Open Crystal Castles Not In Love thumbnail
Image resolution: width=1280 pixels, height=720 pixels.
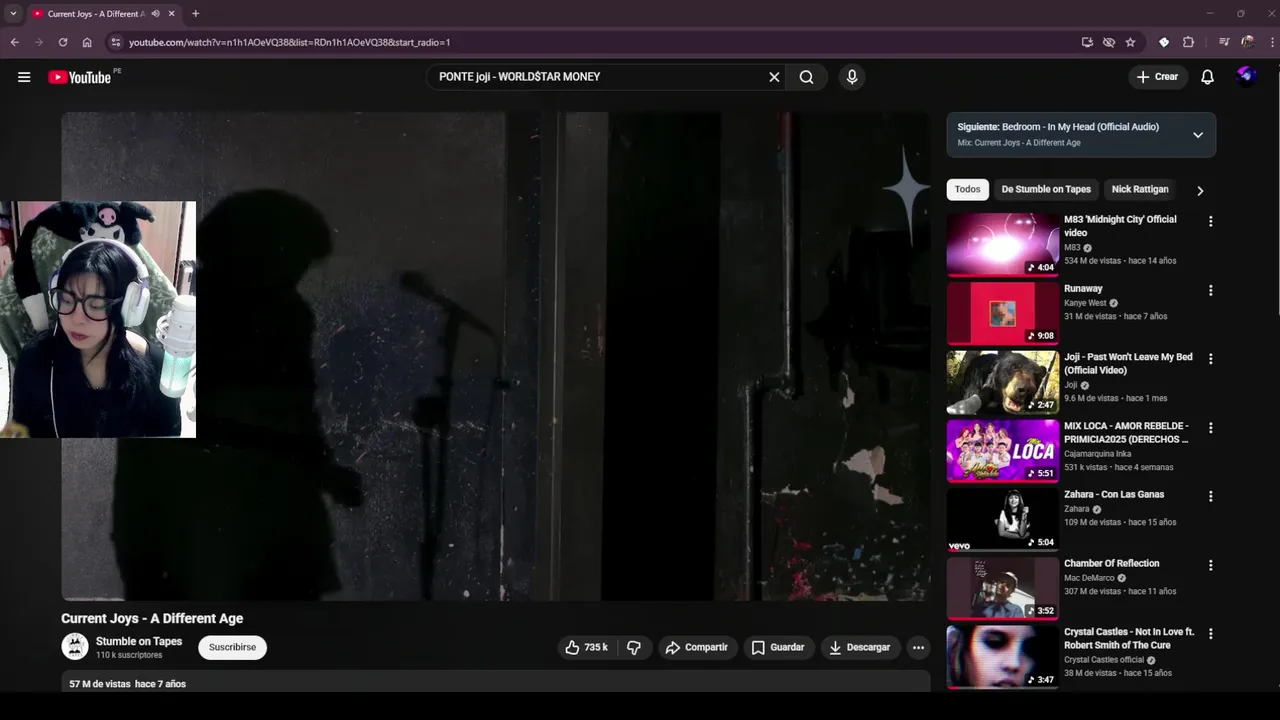[1003, 657]
